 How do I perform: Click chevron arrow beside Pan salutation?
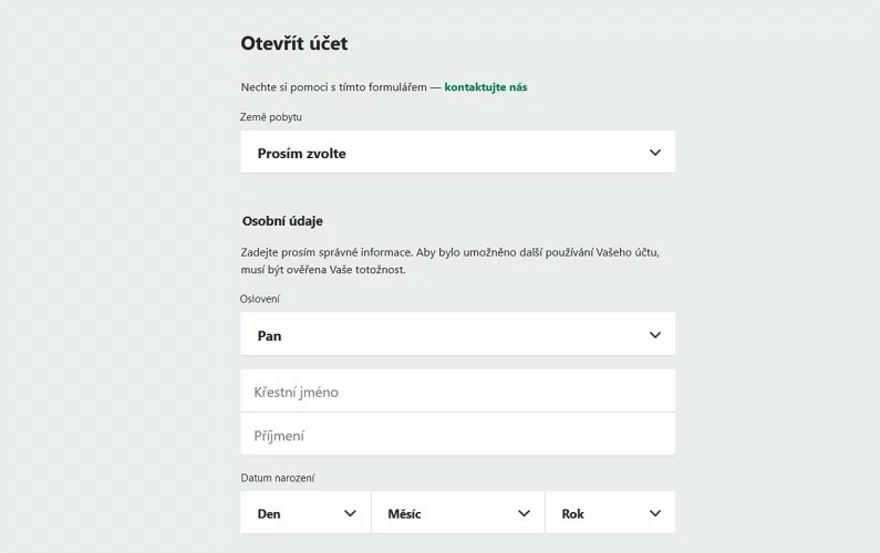pyautogui.click(x=655, y=335)
